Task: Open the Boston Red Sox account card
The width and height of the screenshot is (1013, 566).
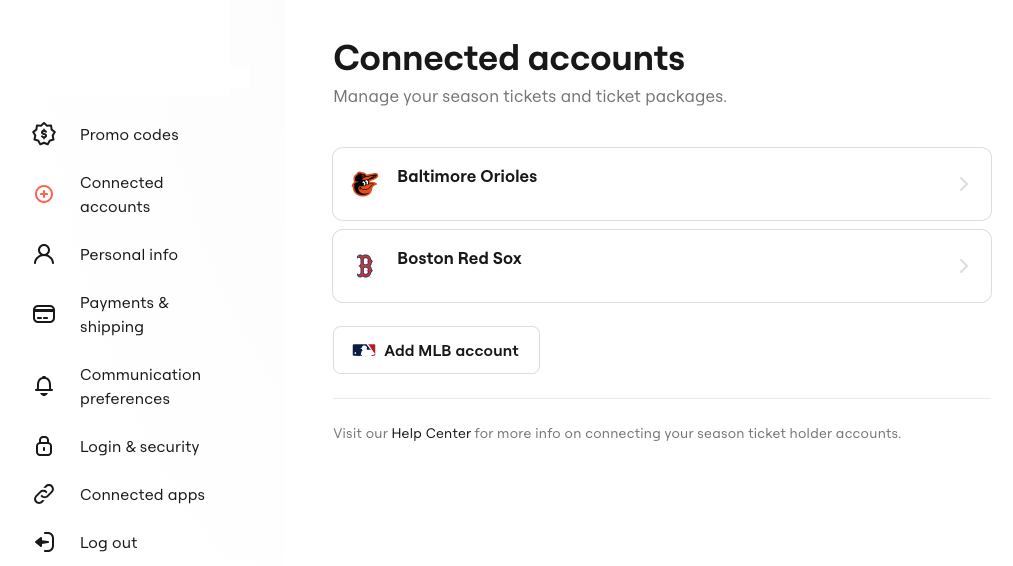Action: tap(662, 266)
